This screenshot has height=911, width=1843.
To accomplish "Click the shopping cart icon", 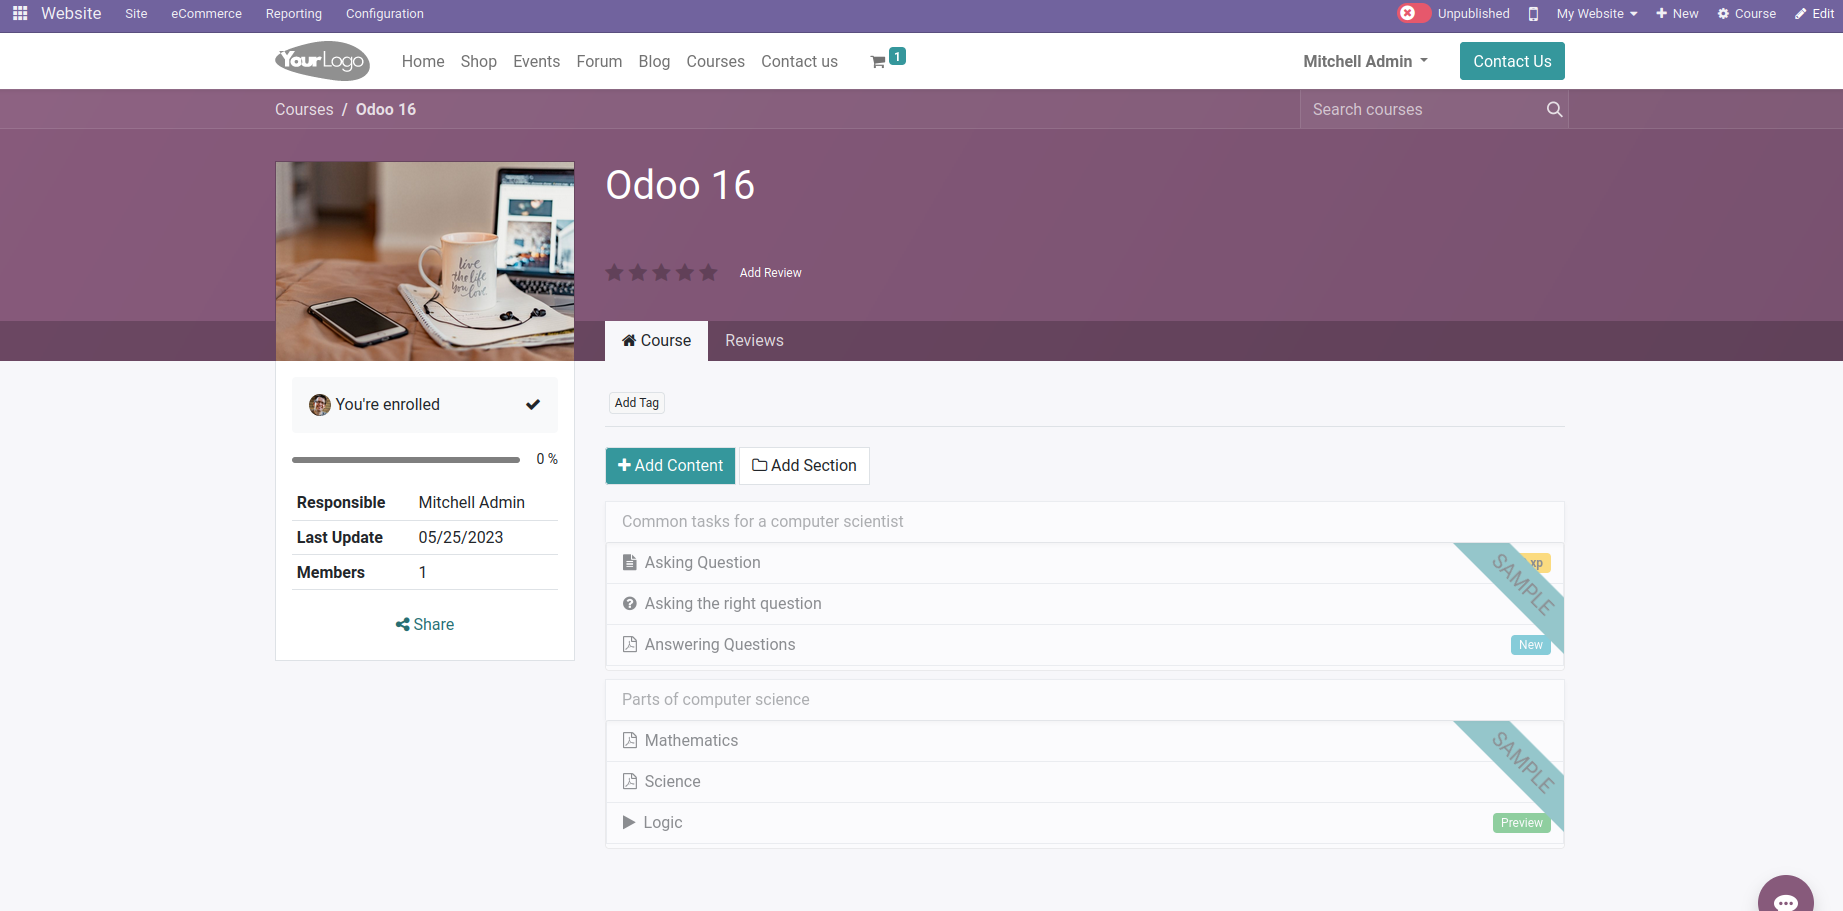I will 878,62.
